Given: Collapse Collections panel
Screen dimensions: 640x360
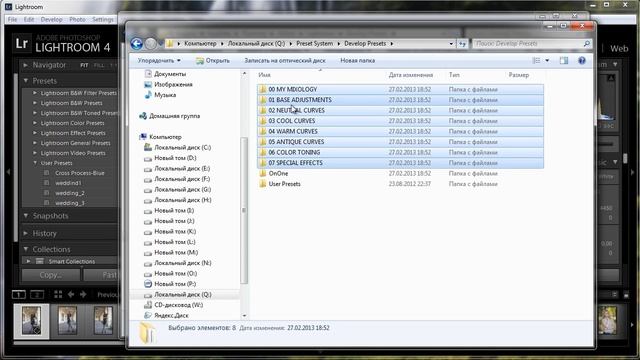Looking at the screenshot, I should (26, 249).
